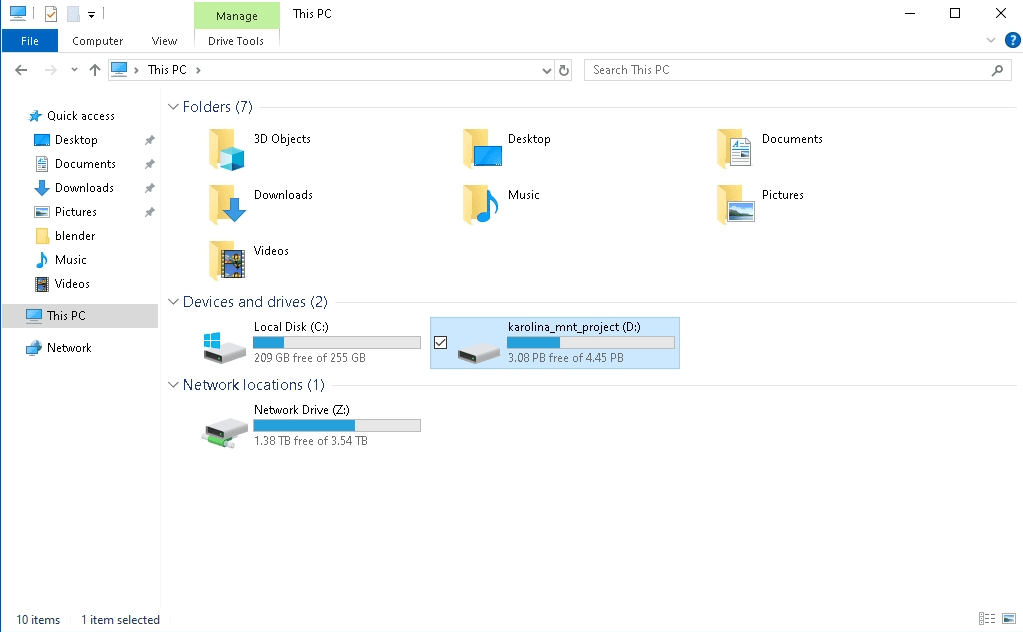The image size is (1023, 632).
Task: Open the Music folder icon
Action: pyautogui.click(x=481, y=204)
